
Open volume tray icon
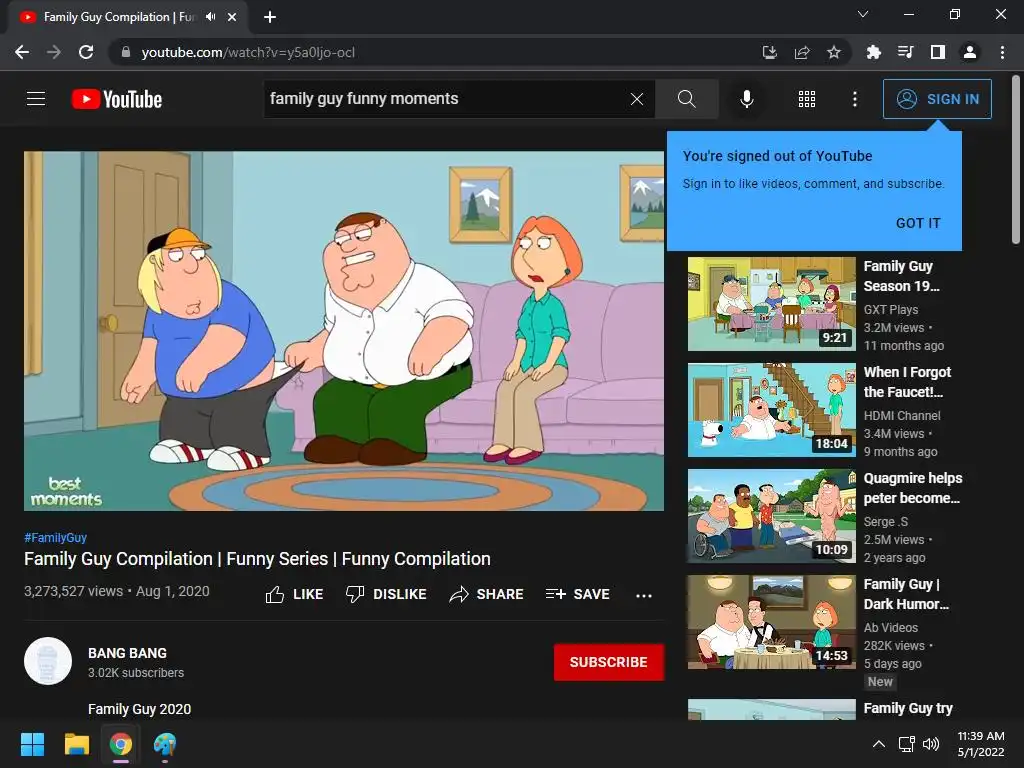tap(931, 744)
